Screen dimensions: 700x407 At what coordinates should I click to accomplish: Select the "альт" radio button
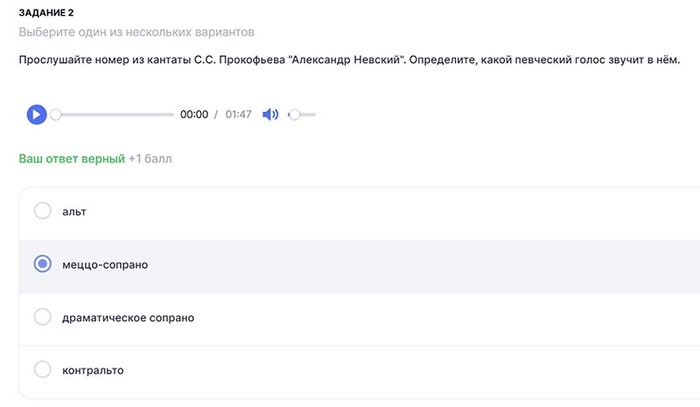(x=43, y=211)
